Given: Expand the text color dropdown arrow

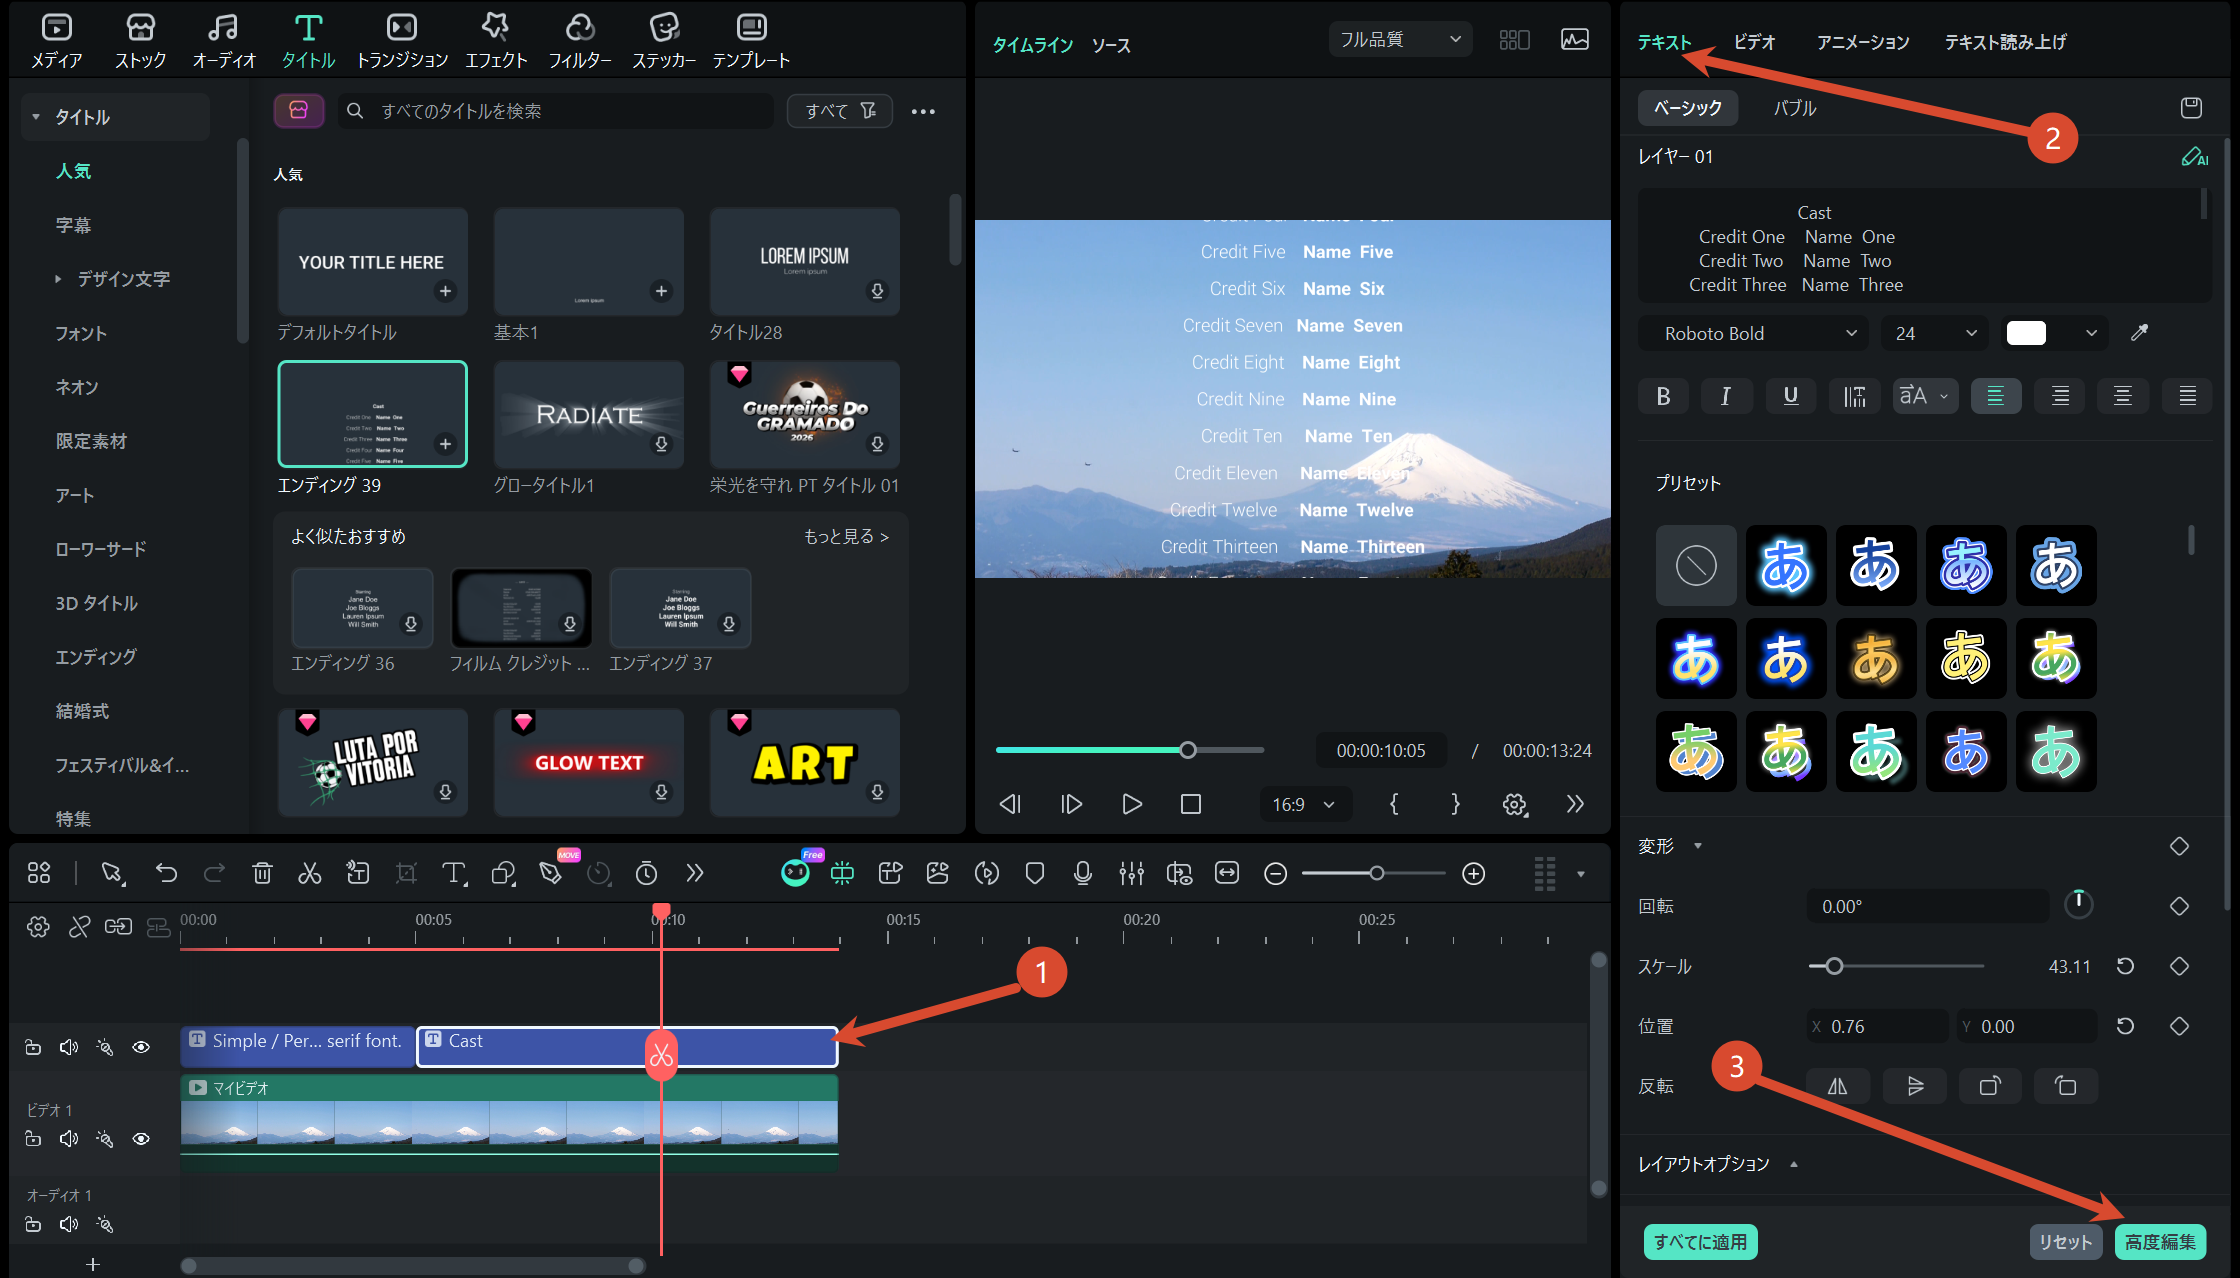Looking at the screenshot, I should click(2091, 334).
